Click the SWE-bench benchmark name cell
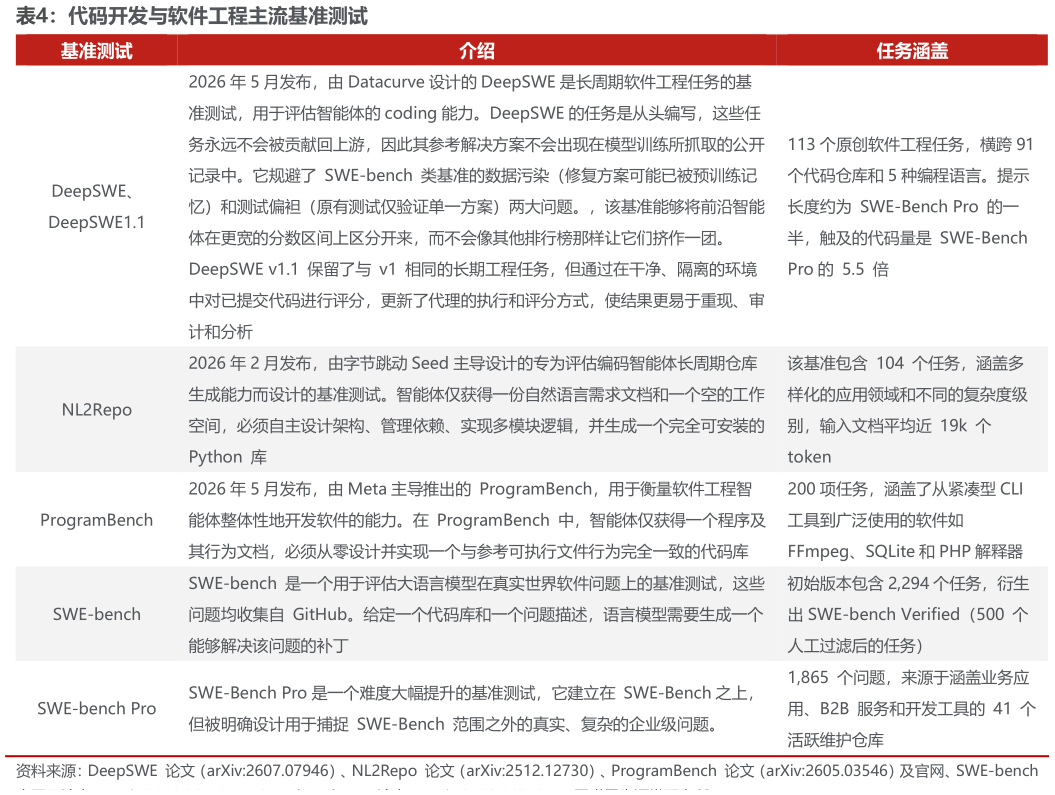This screenshot has height=795, width=1055. coord(96,614)
